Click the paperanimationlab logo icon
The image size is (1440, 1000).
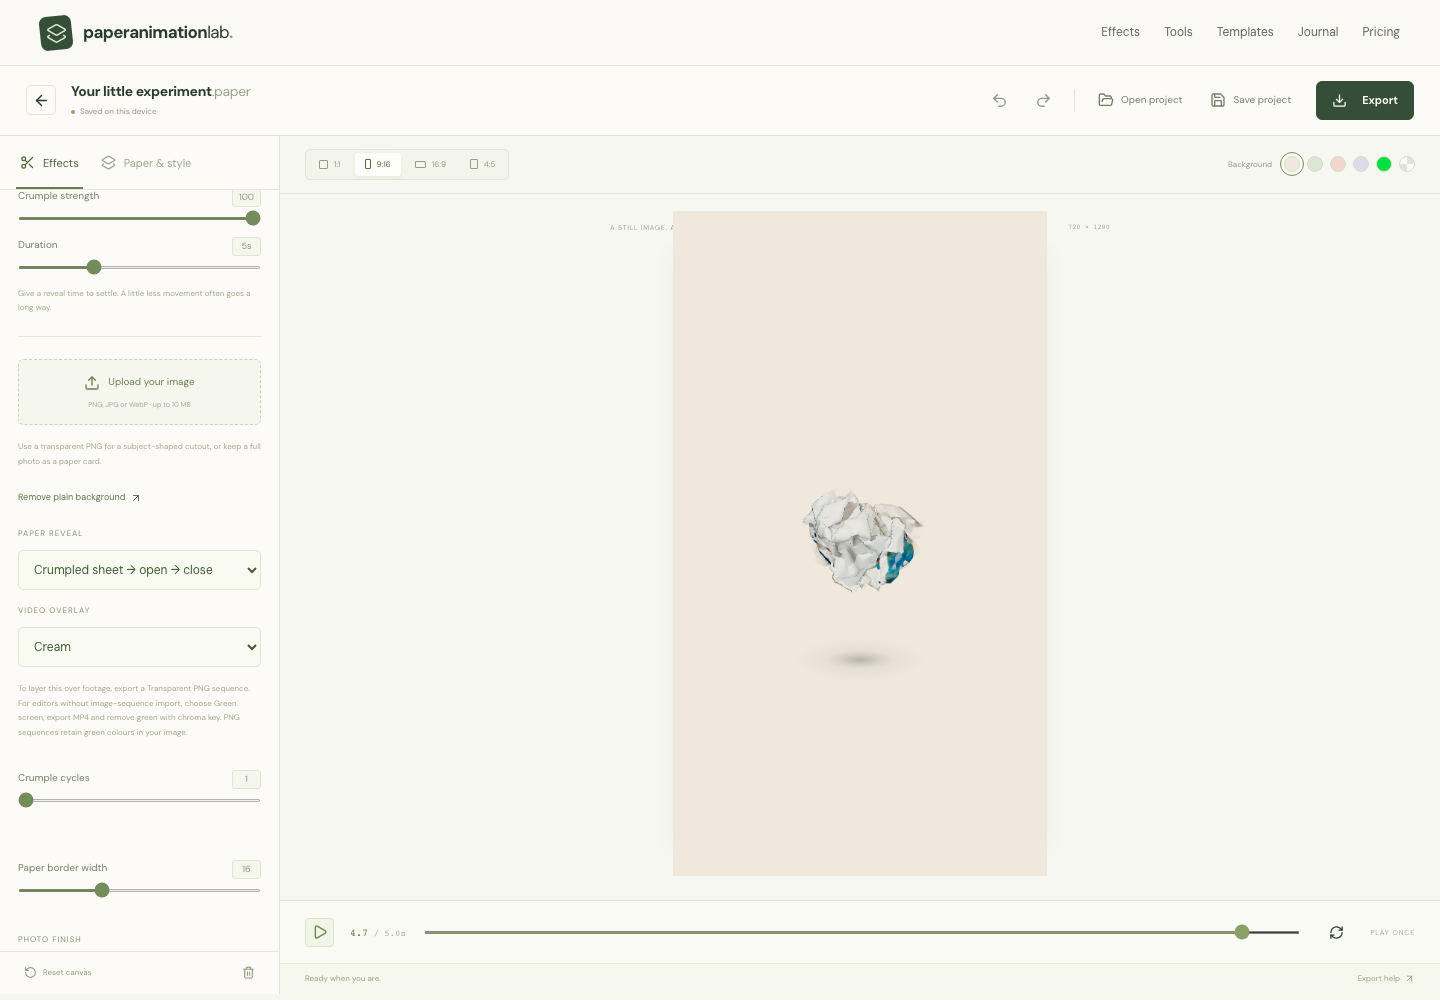click(56, 33)
